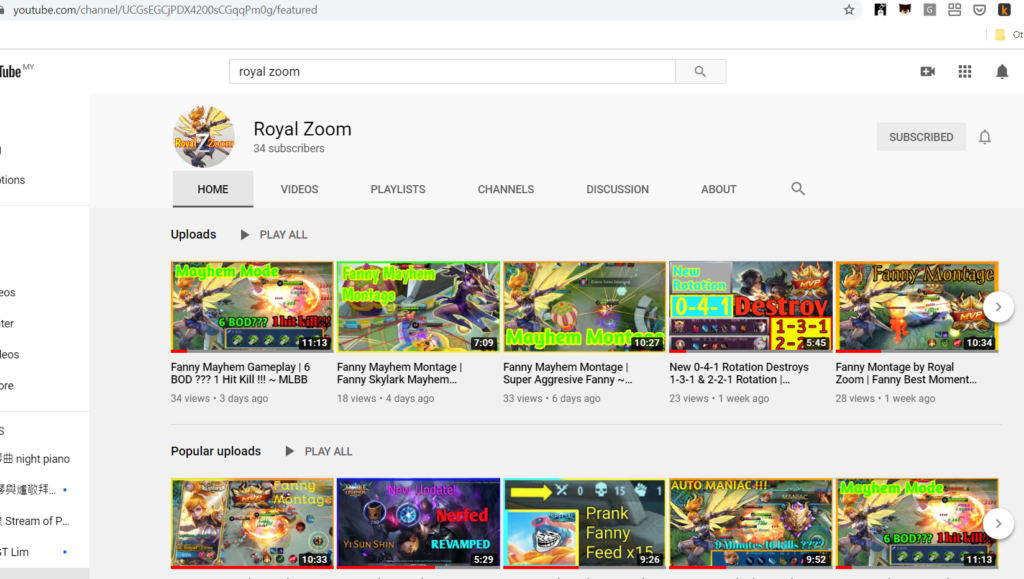Click the 34 subscribers text
The width and height of the screenshot is (1024, 579).
point(289,148)
